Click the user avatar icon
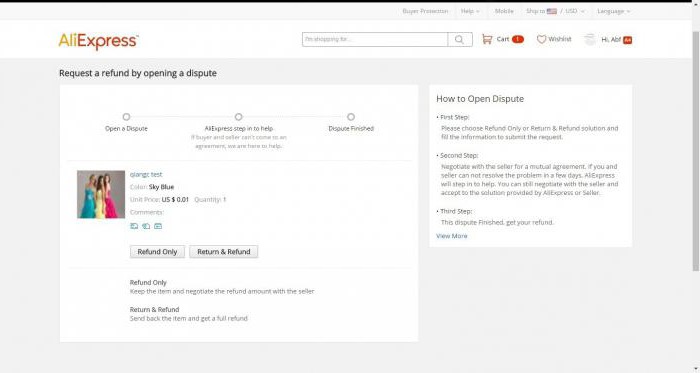The width and height of the screenshot is (700, 373). (x=590, y=39)
